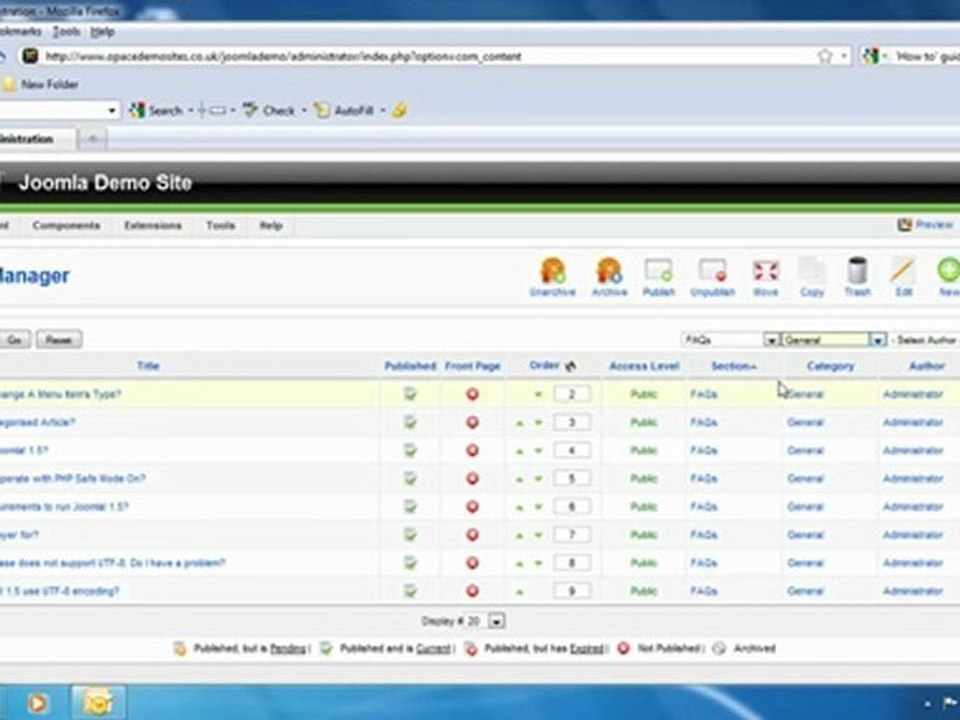
Task: Open the Firefox Help menu
Action: click(102, 32)
